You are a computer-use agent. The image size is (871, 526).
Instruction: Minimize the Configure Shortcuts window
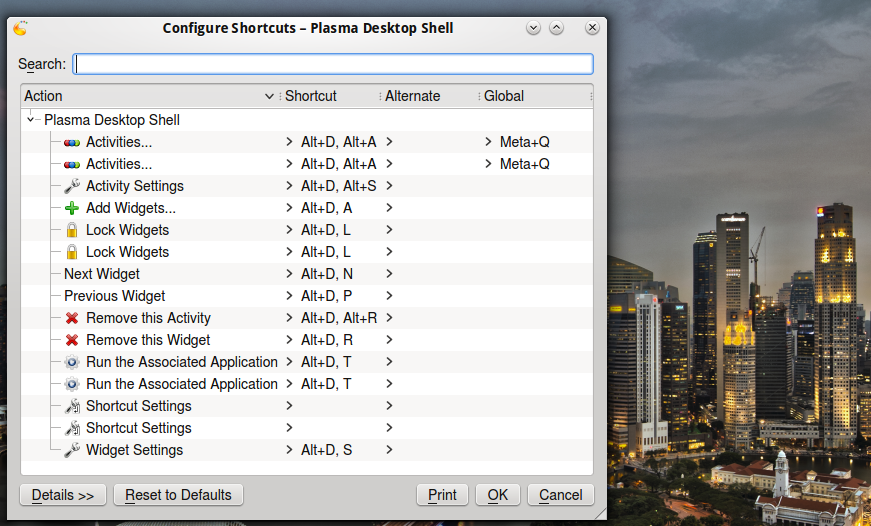coord(533,28)
